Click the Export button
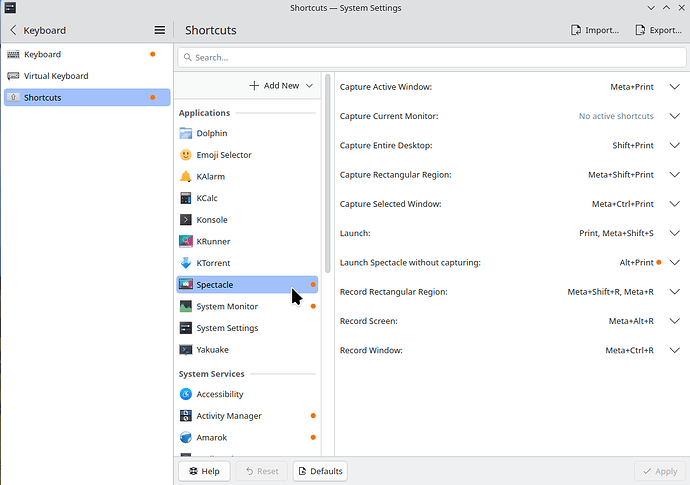 coord(659,30)
